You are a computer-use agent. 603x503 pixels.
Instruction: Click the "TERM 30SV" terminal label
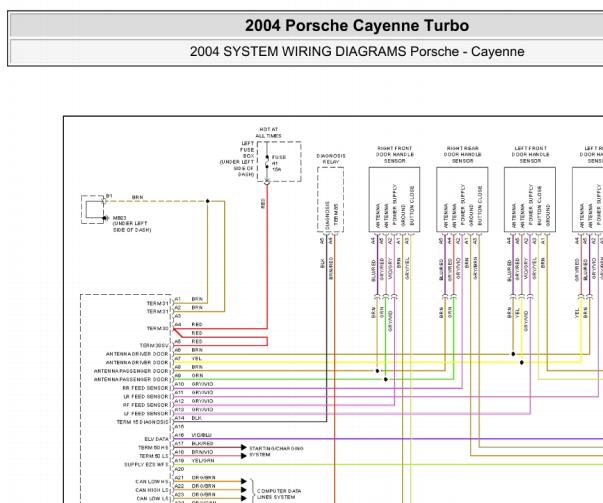(x=154, y=345)
